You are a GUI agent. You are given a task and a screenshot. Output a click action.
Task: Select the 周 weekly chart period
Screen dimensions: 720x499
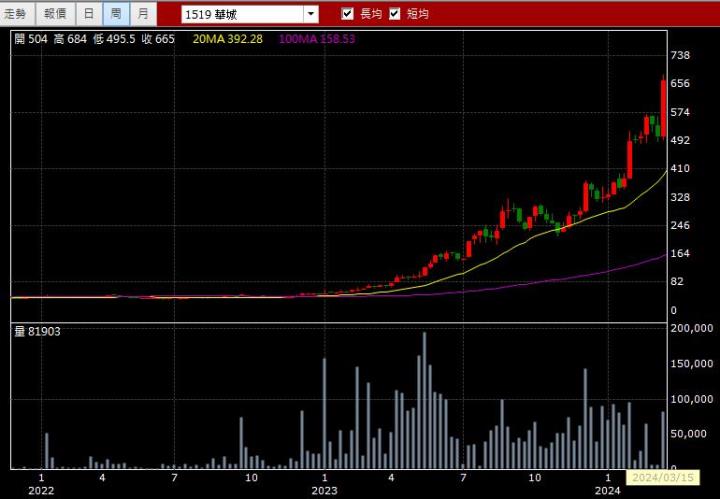pos(116,14)
